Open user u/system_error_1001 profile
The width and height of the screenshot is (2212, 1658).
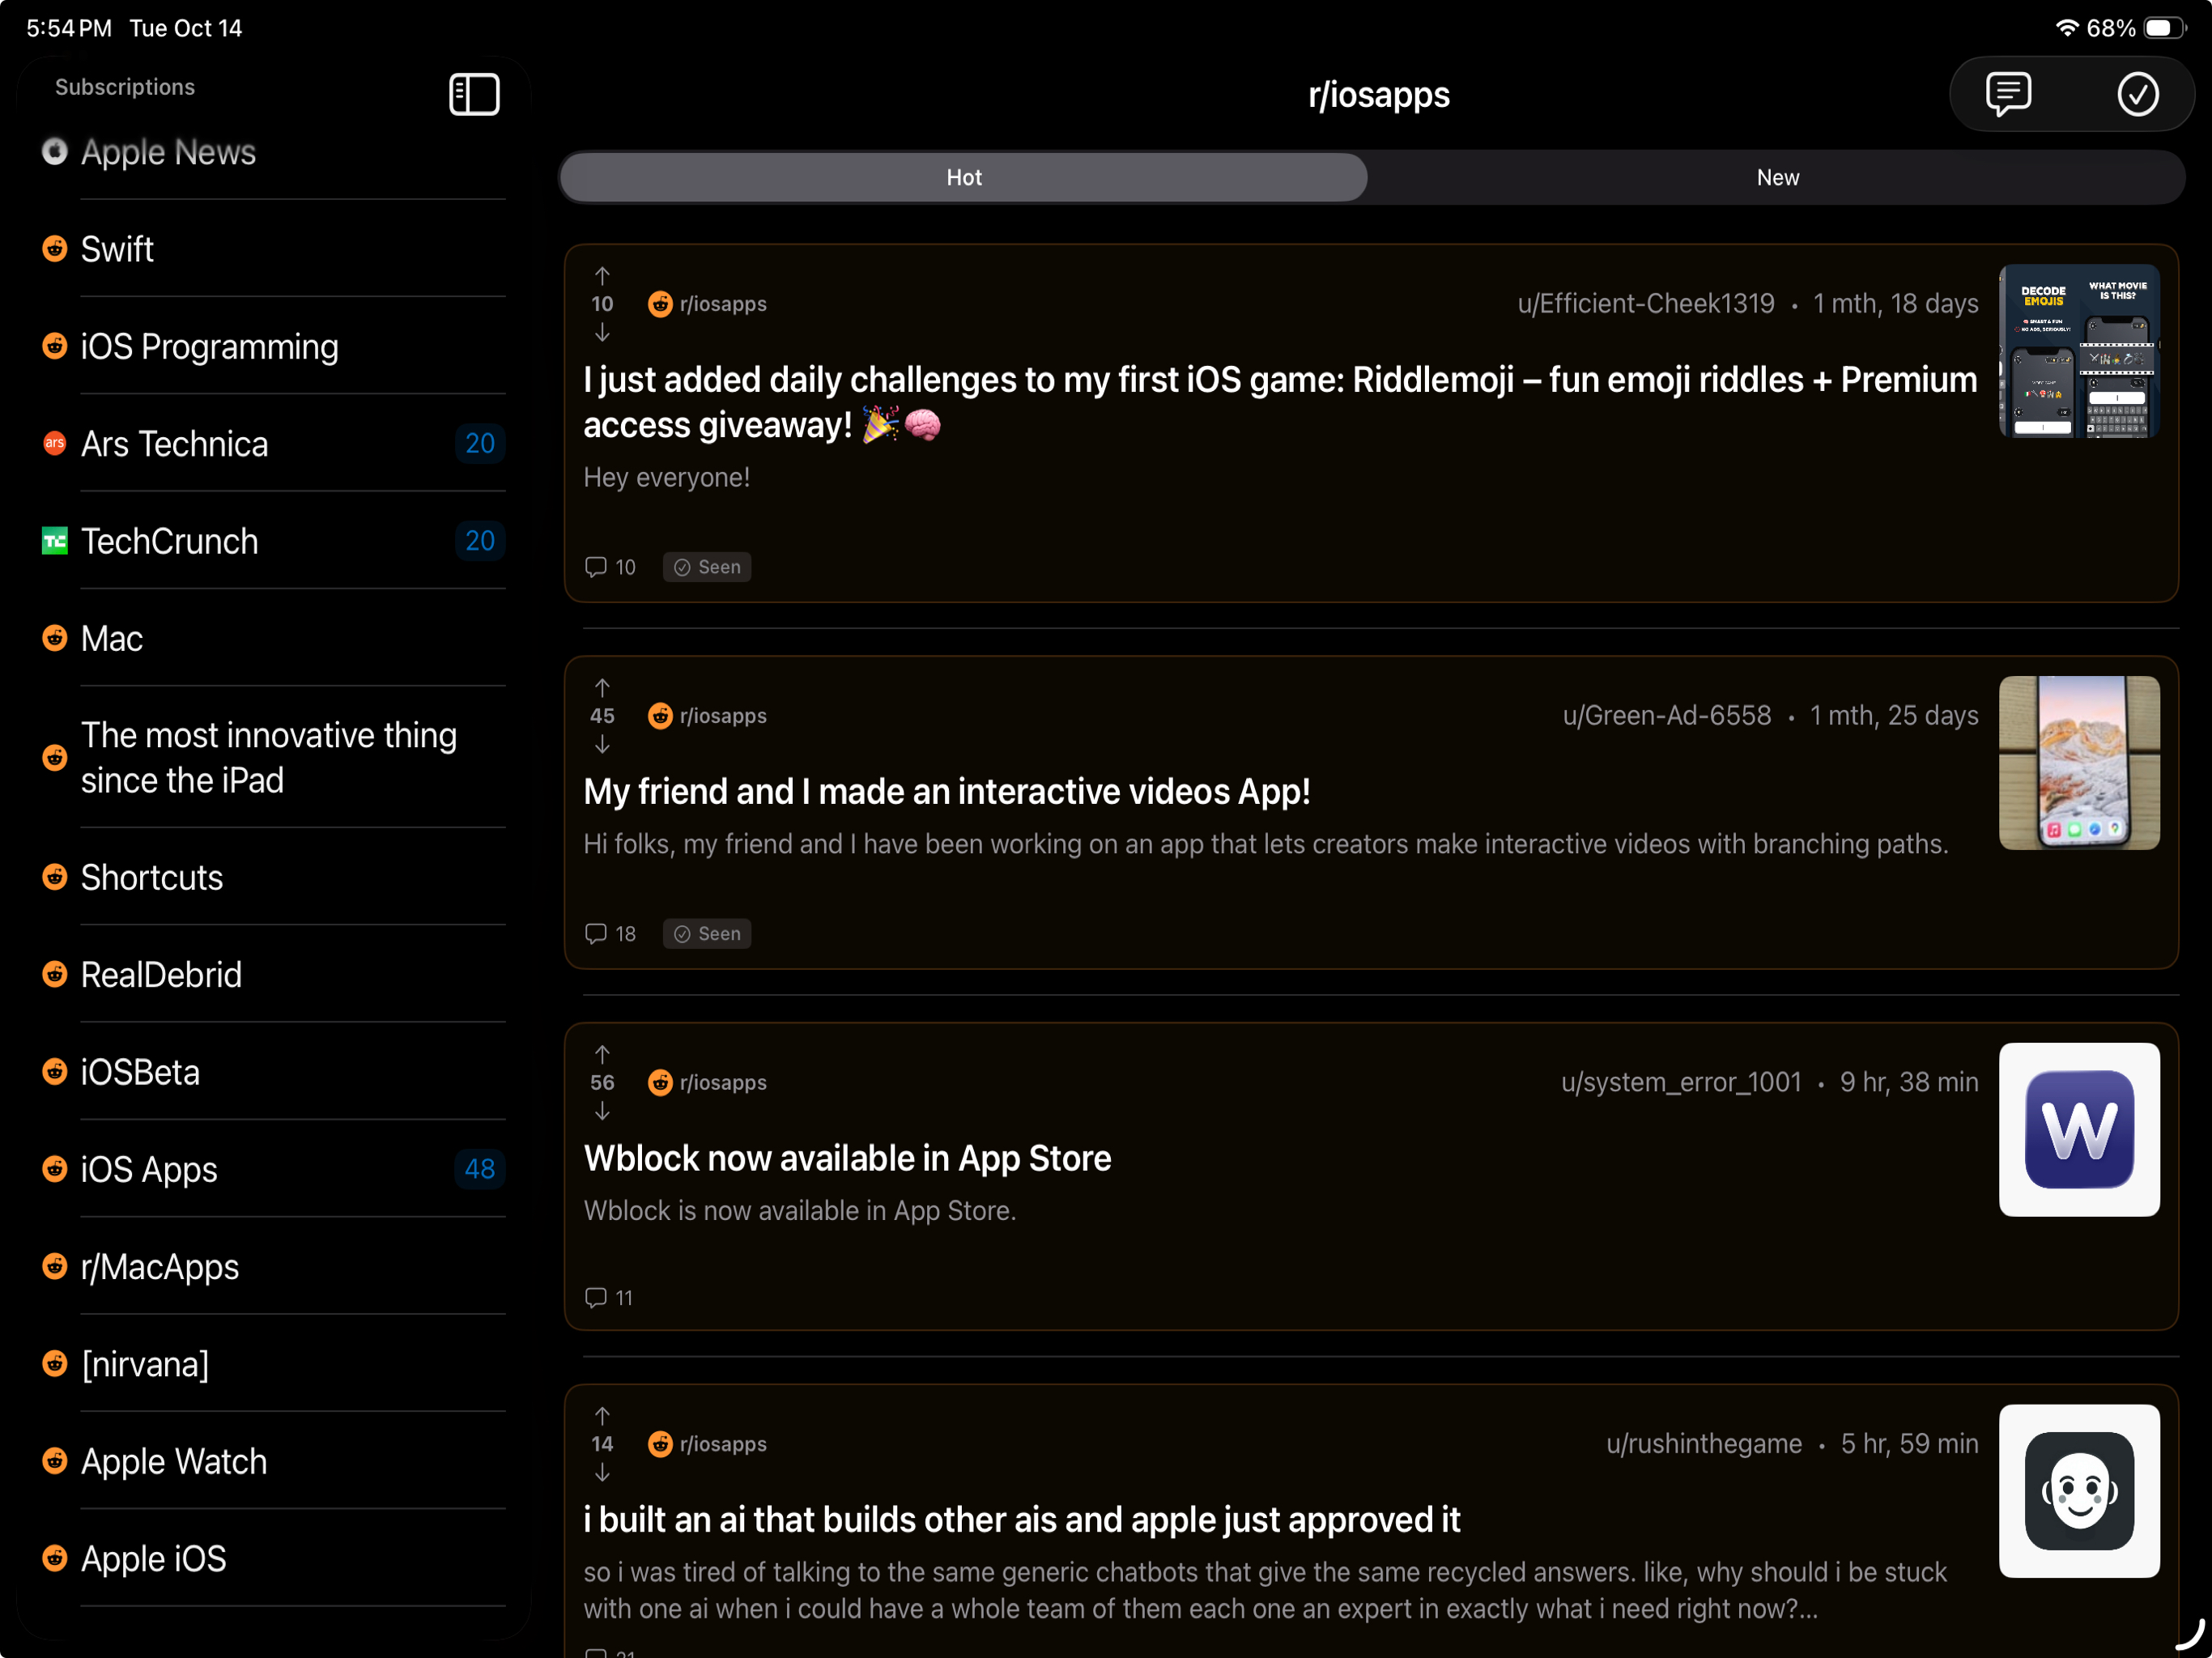pyautogui.click(x=1681, y=1083)
